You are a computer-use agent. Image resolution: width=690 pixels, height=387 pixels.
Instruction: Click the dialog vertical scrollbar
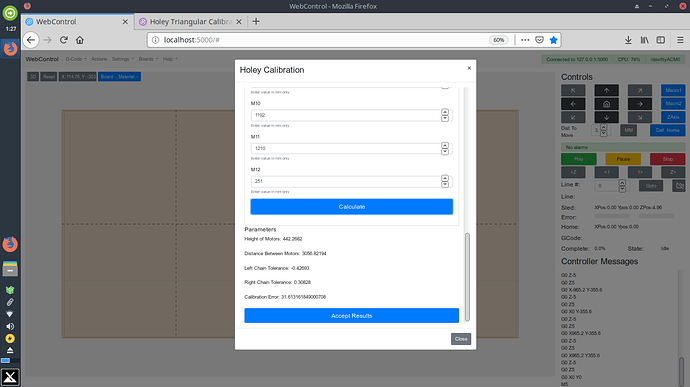tap(467, 277)
